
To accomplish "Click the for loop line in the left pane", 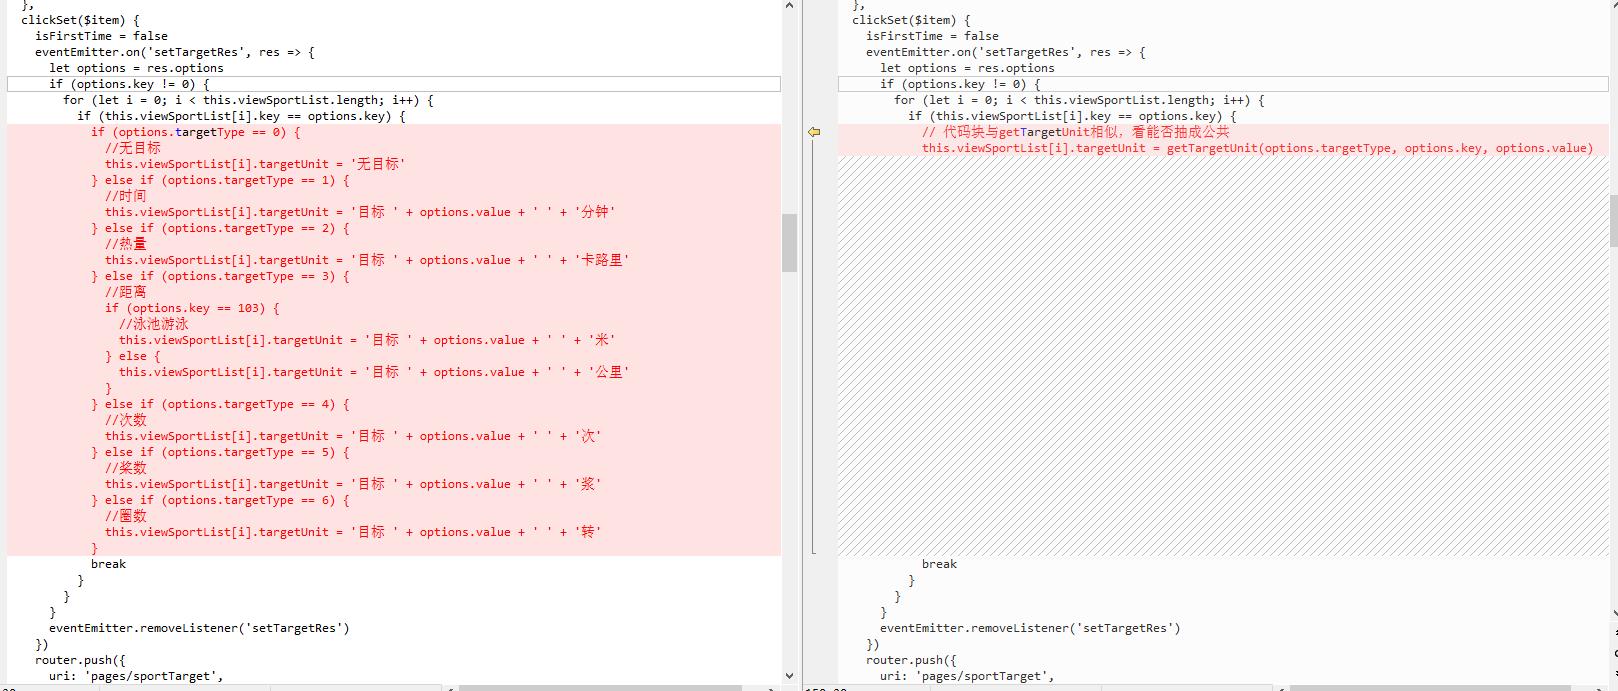I will pyautogui.click(x=248, y=100).
